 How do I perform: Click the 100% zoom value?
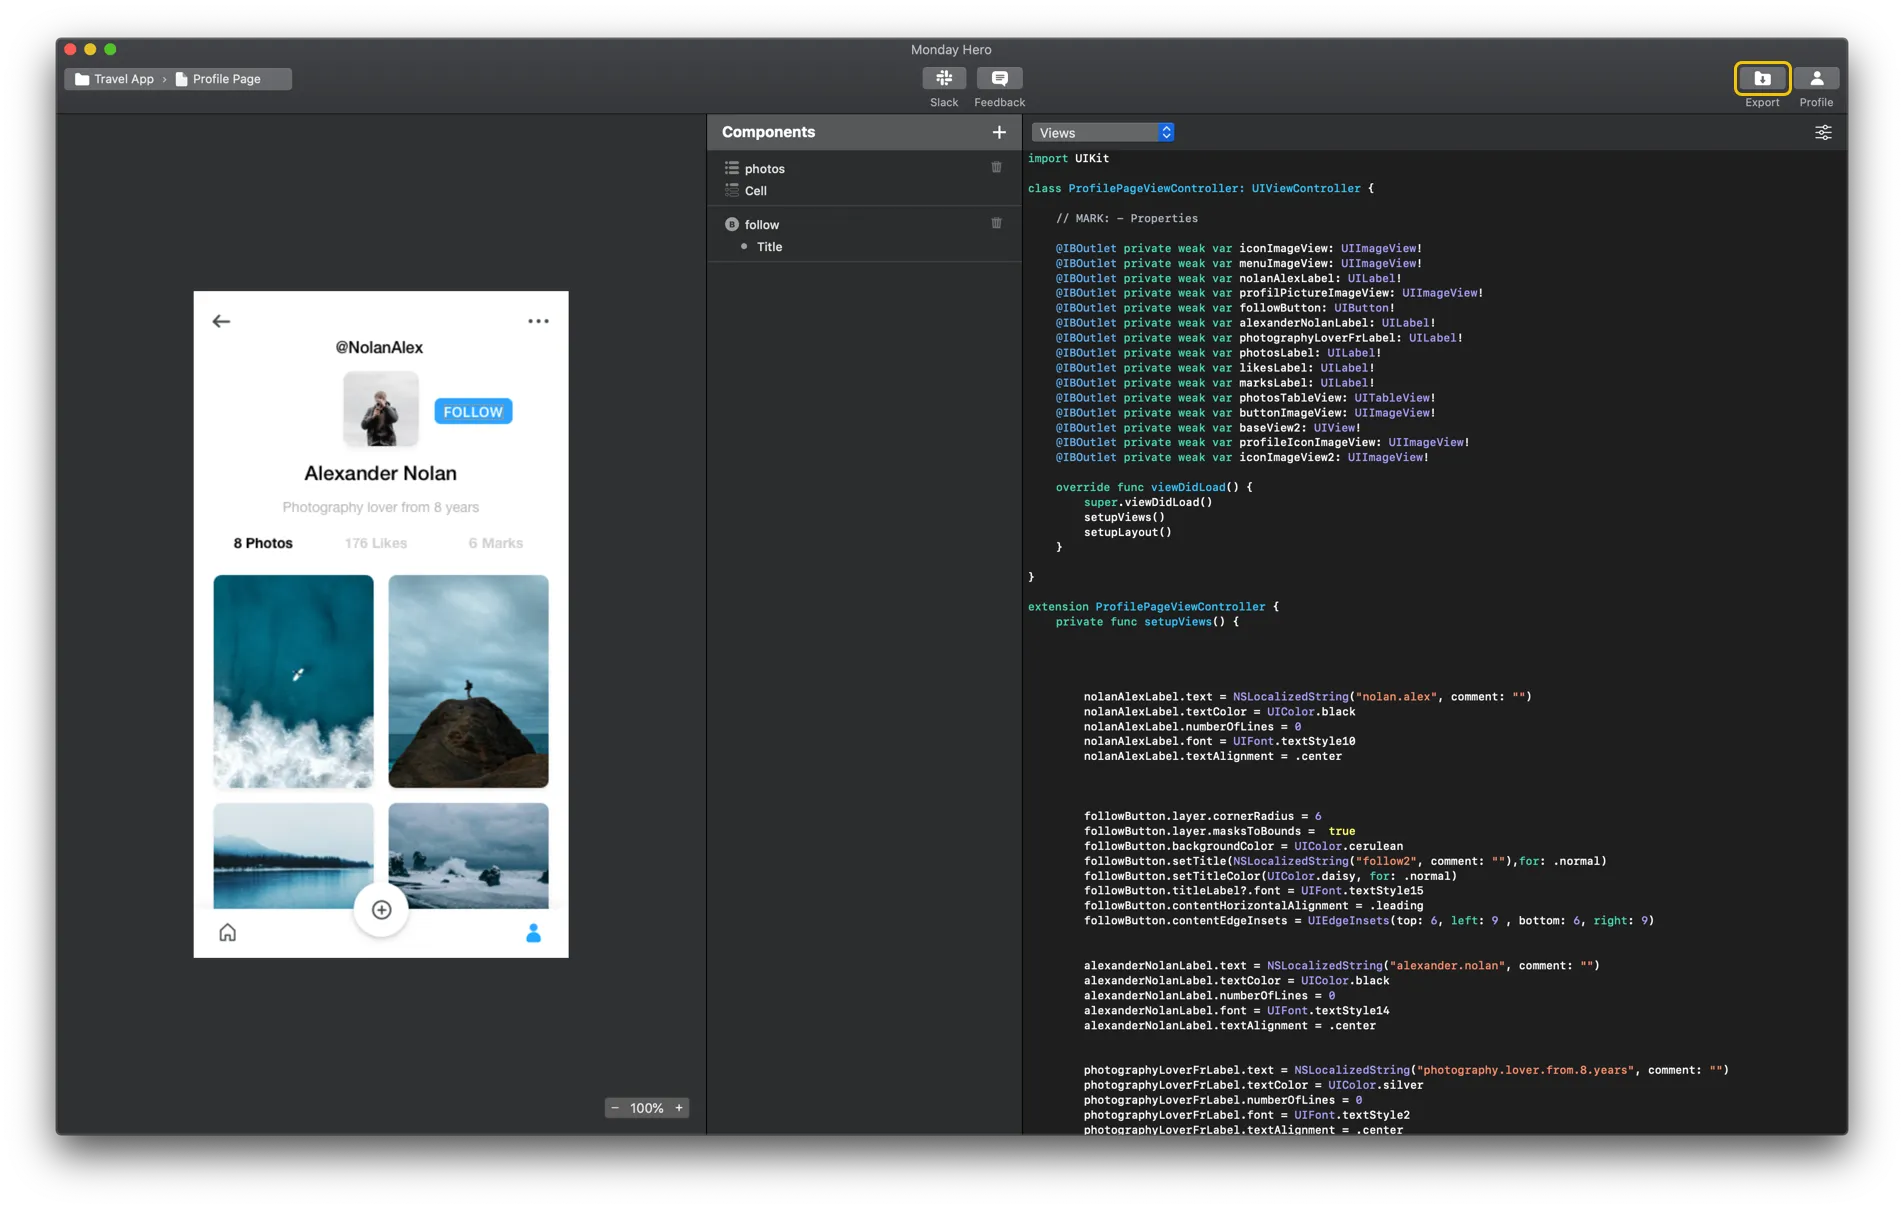(647, 1107)
